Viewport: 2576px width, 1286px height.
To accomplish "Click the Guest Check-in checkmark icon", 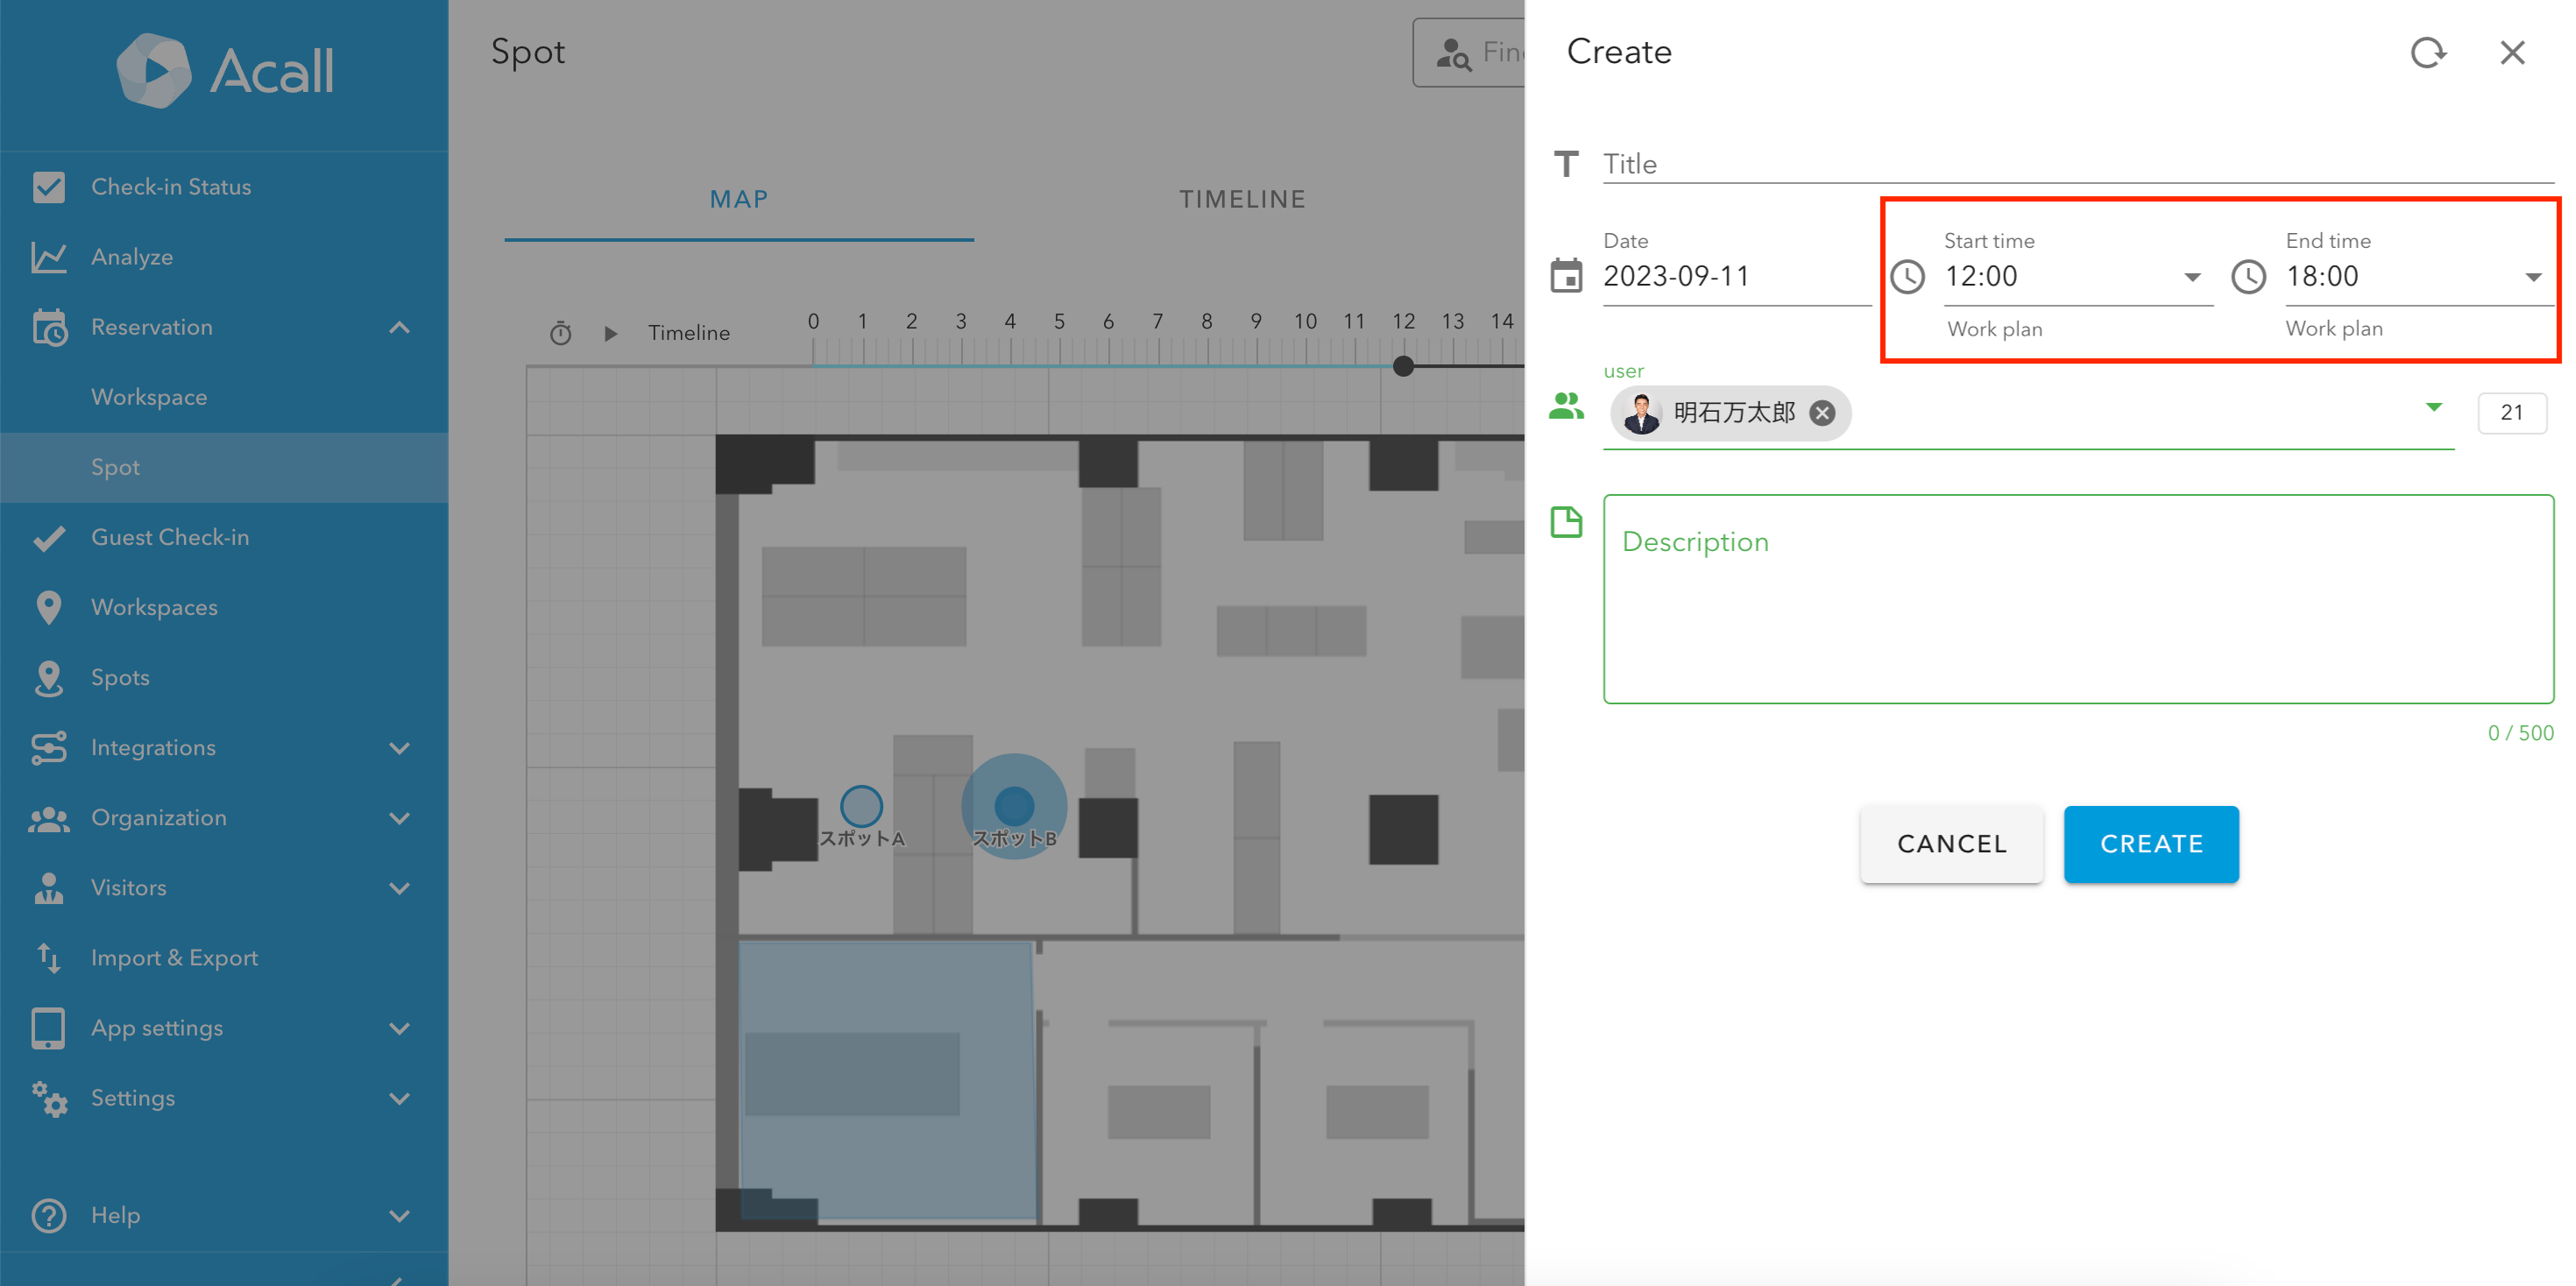I will click(x=48, y=538).
